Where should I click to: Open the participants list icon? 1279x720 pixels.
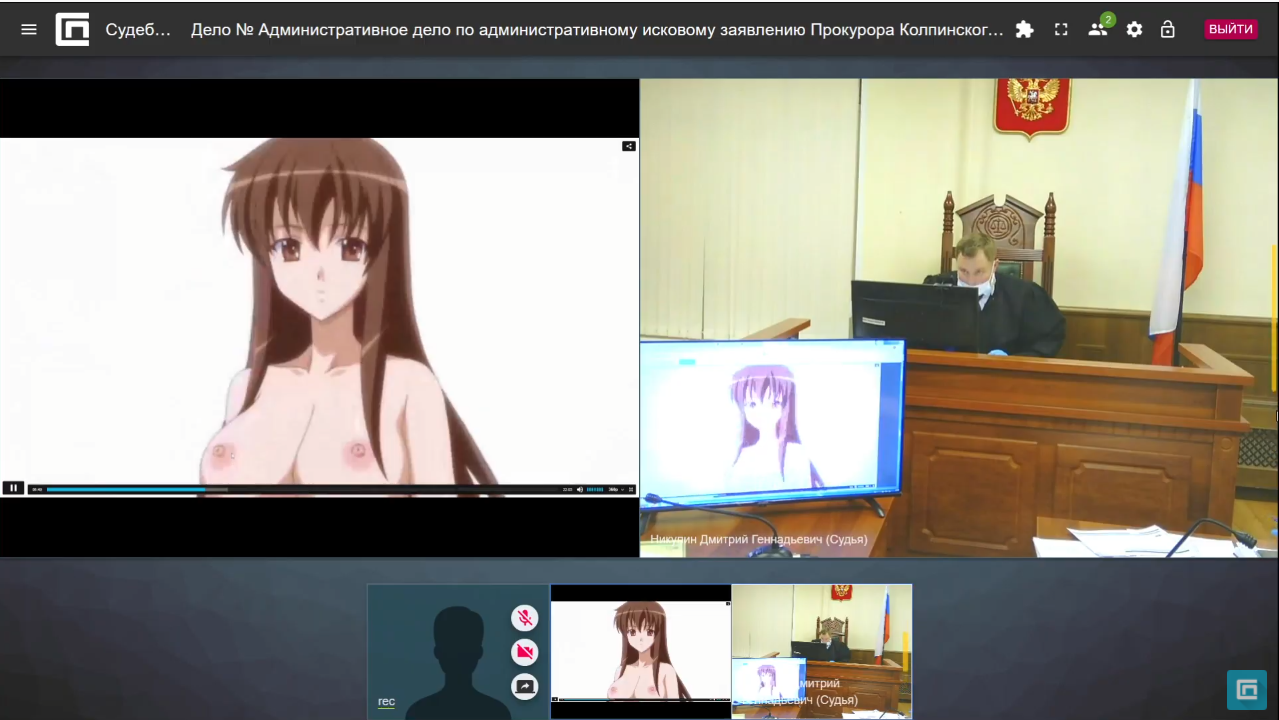click(1098, 29)
